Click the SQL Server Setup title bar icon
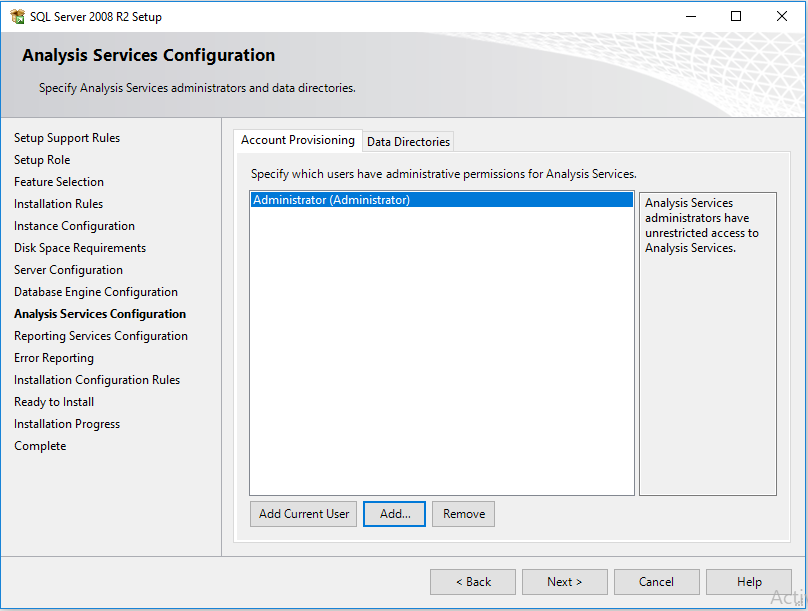This screenshot has width=808, height=611. pyautogui.click(x=18, y=16)
